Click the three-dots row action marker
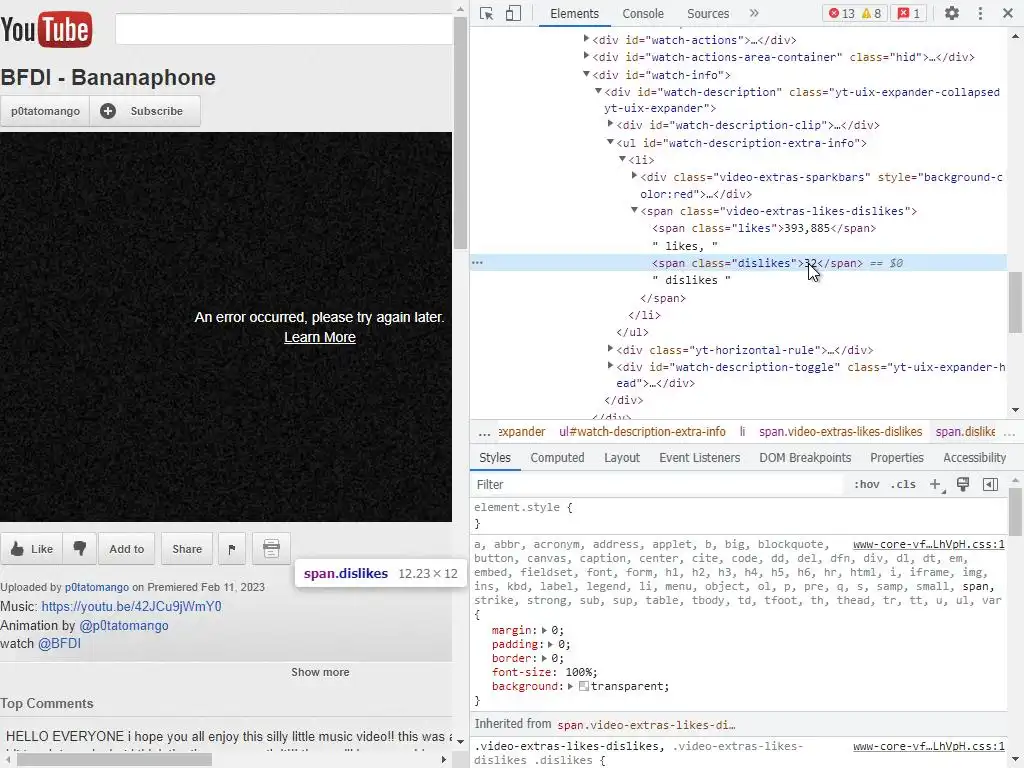The height and width of the screenshot is (768, 1024). point(477,263)
